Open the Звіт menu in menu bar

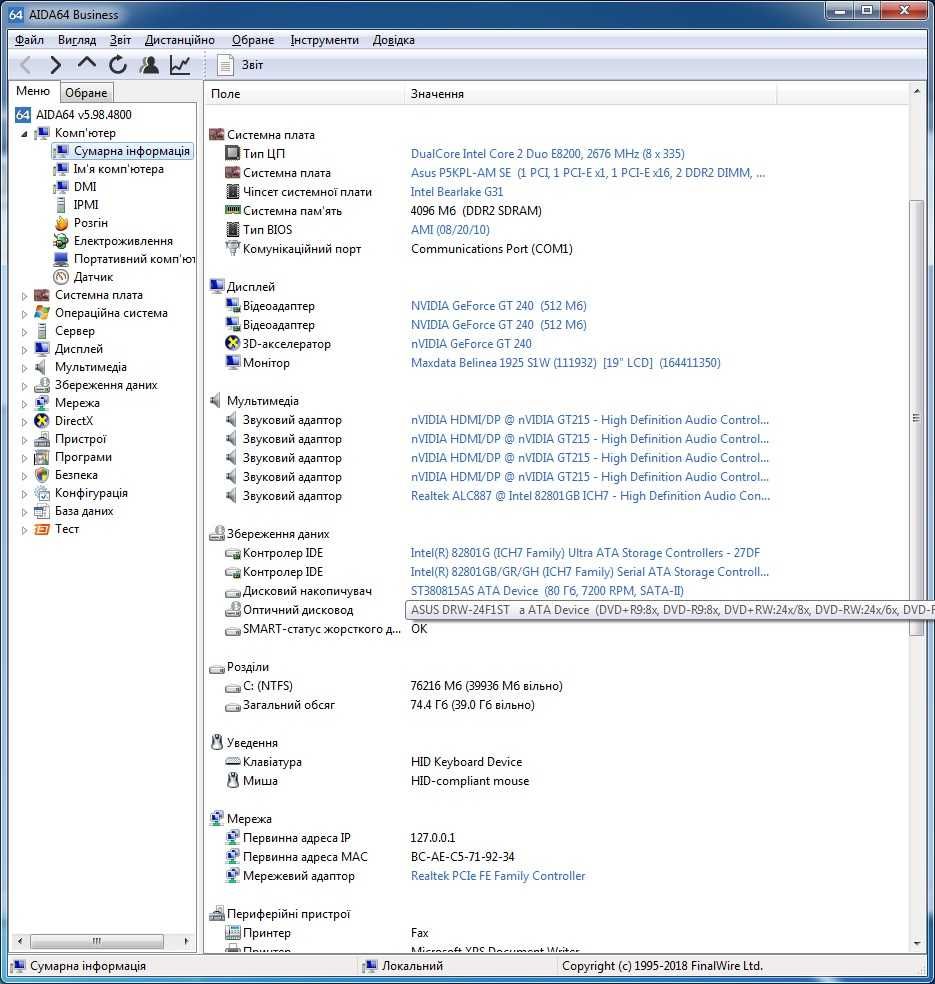(120, 40)
